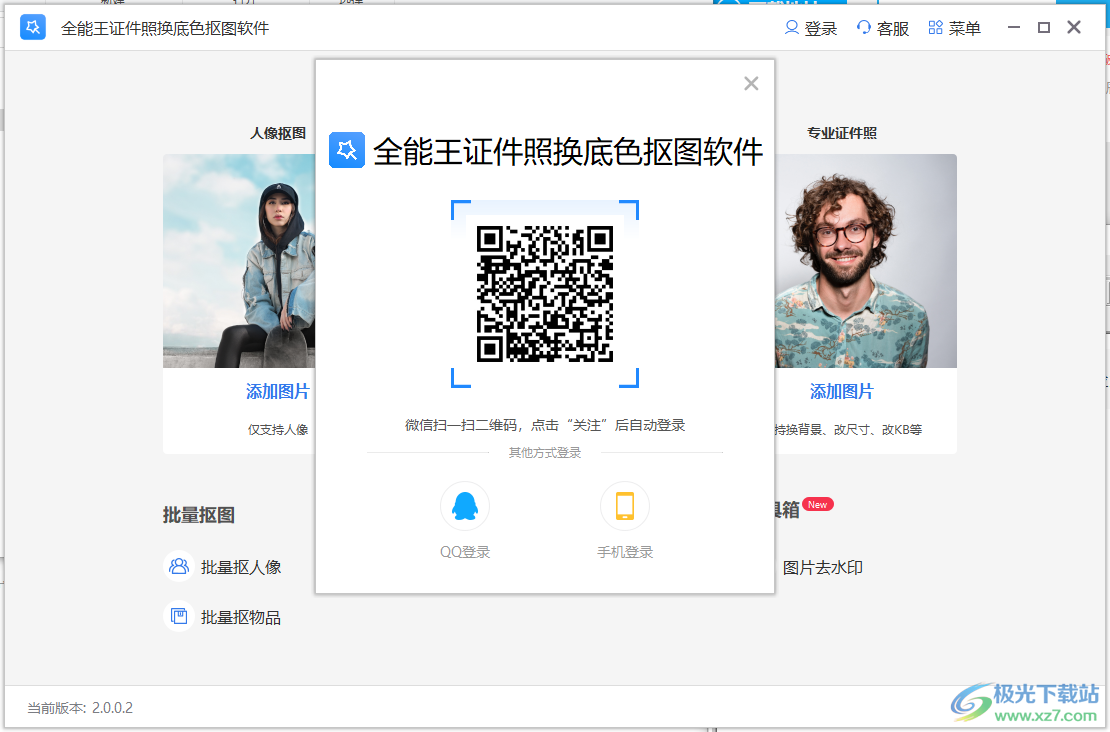
Task: Click 添加图片 under 人像抠图
Action: pos(278,391)
